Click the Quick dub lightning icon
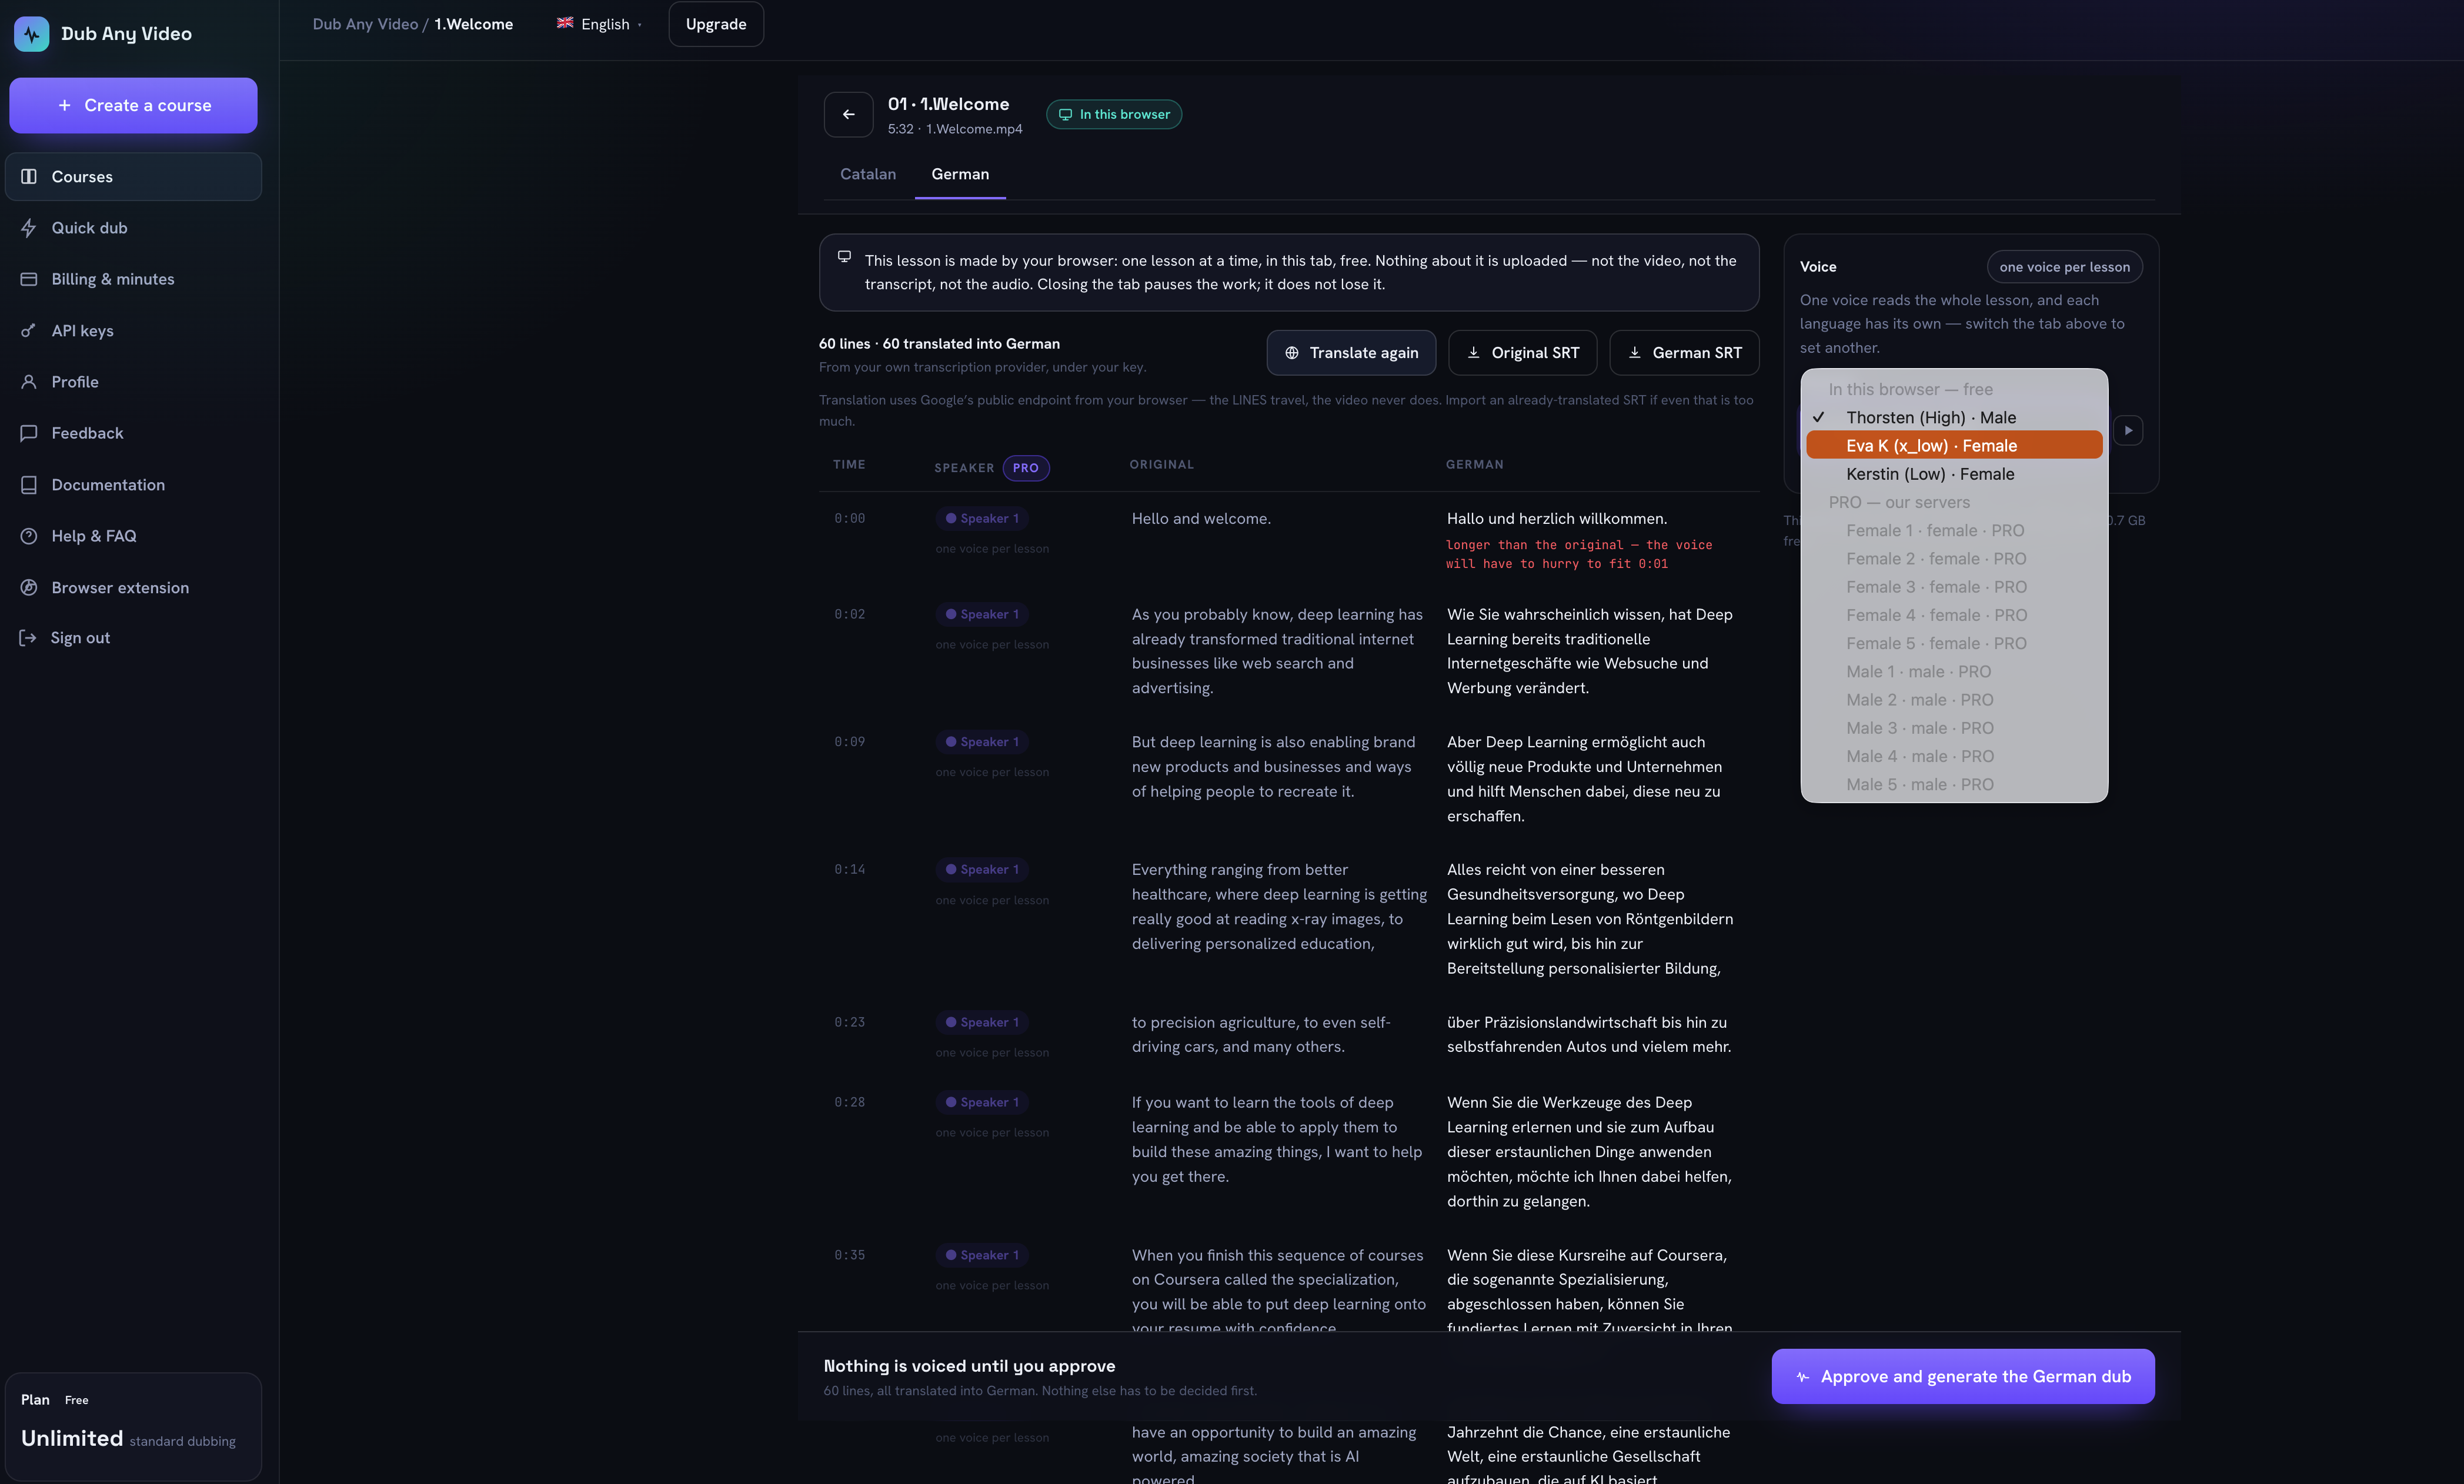 [29, 228]
